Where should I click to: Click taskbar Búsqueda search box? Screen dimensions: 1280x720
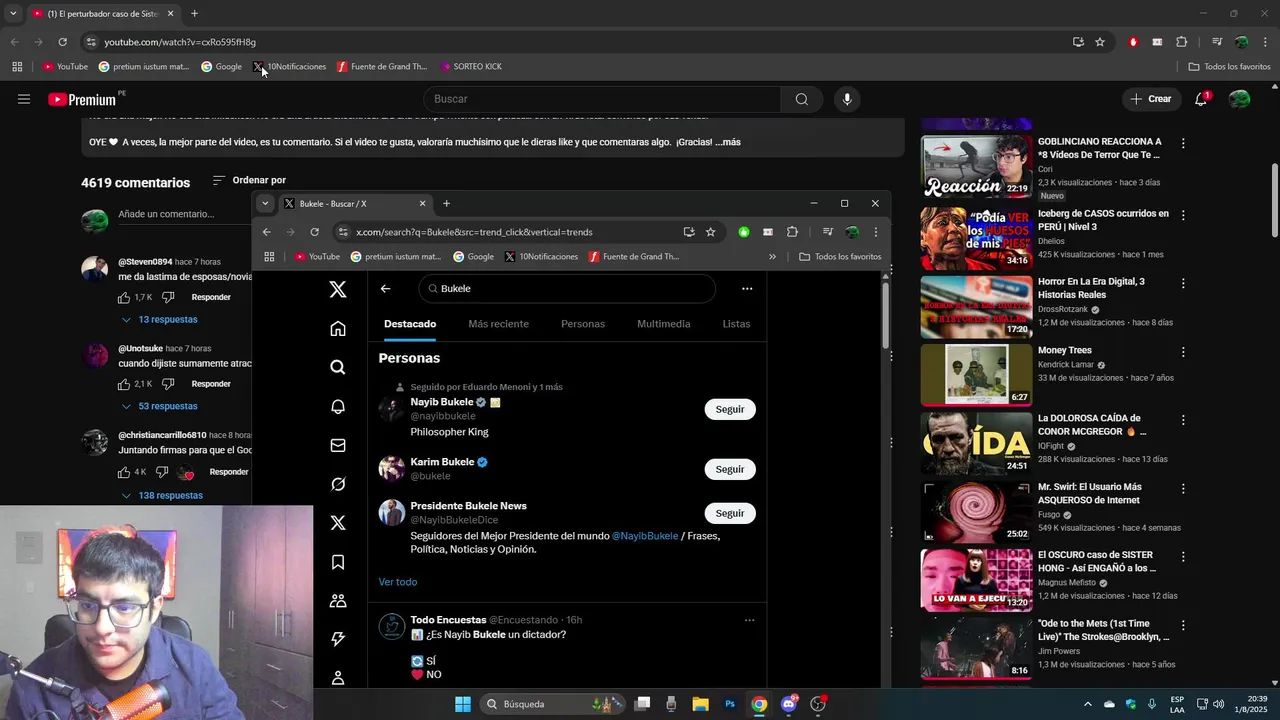tap(553, 704)
